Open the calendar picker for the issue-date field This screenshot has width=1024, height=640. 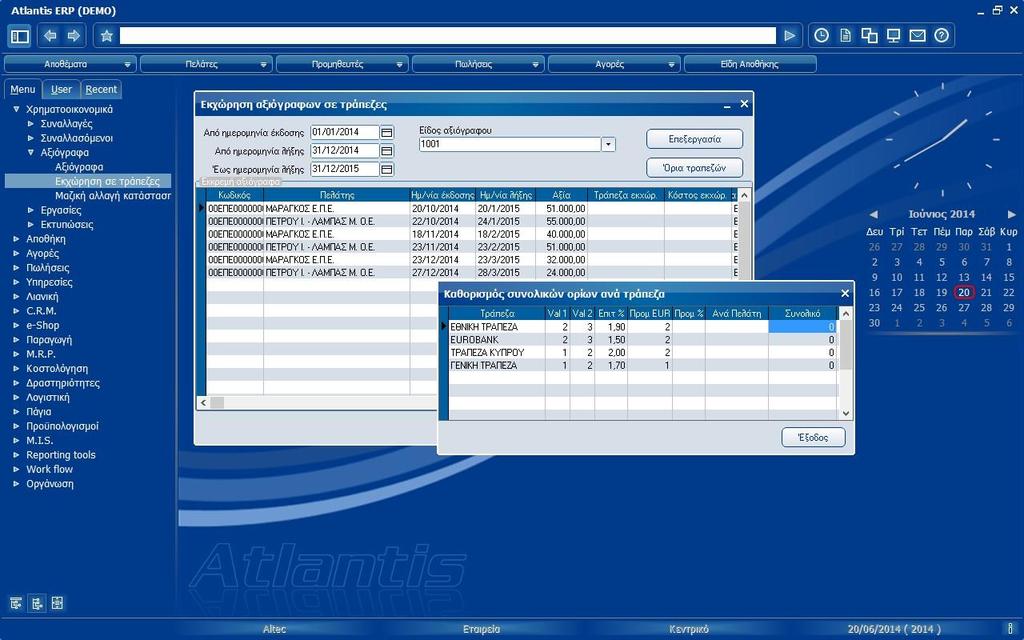387,133
